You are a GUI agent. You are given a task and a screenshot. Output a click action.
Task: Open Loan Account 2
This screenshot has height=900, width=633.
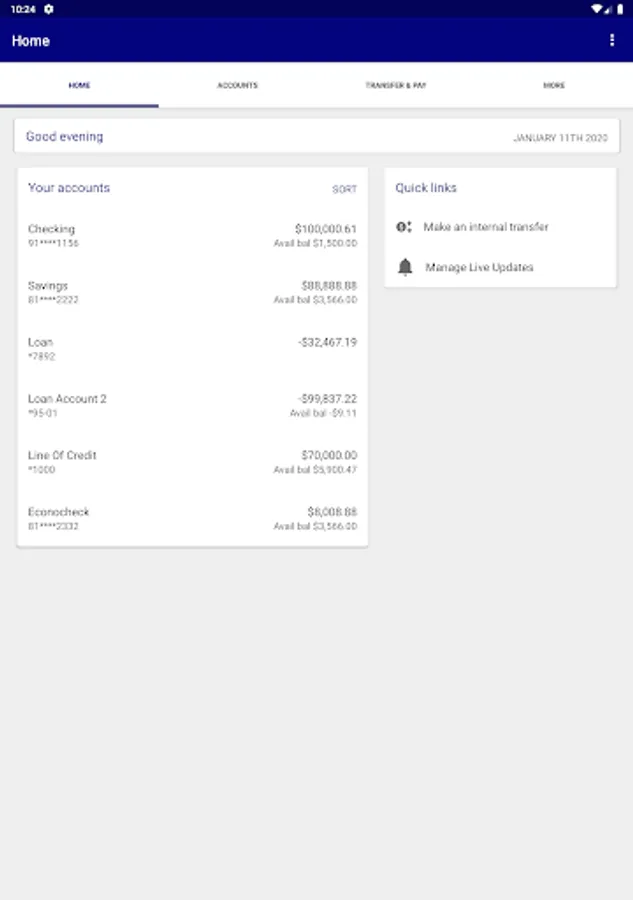[x=67, y=405]
